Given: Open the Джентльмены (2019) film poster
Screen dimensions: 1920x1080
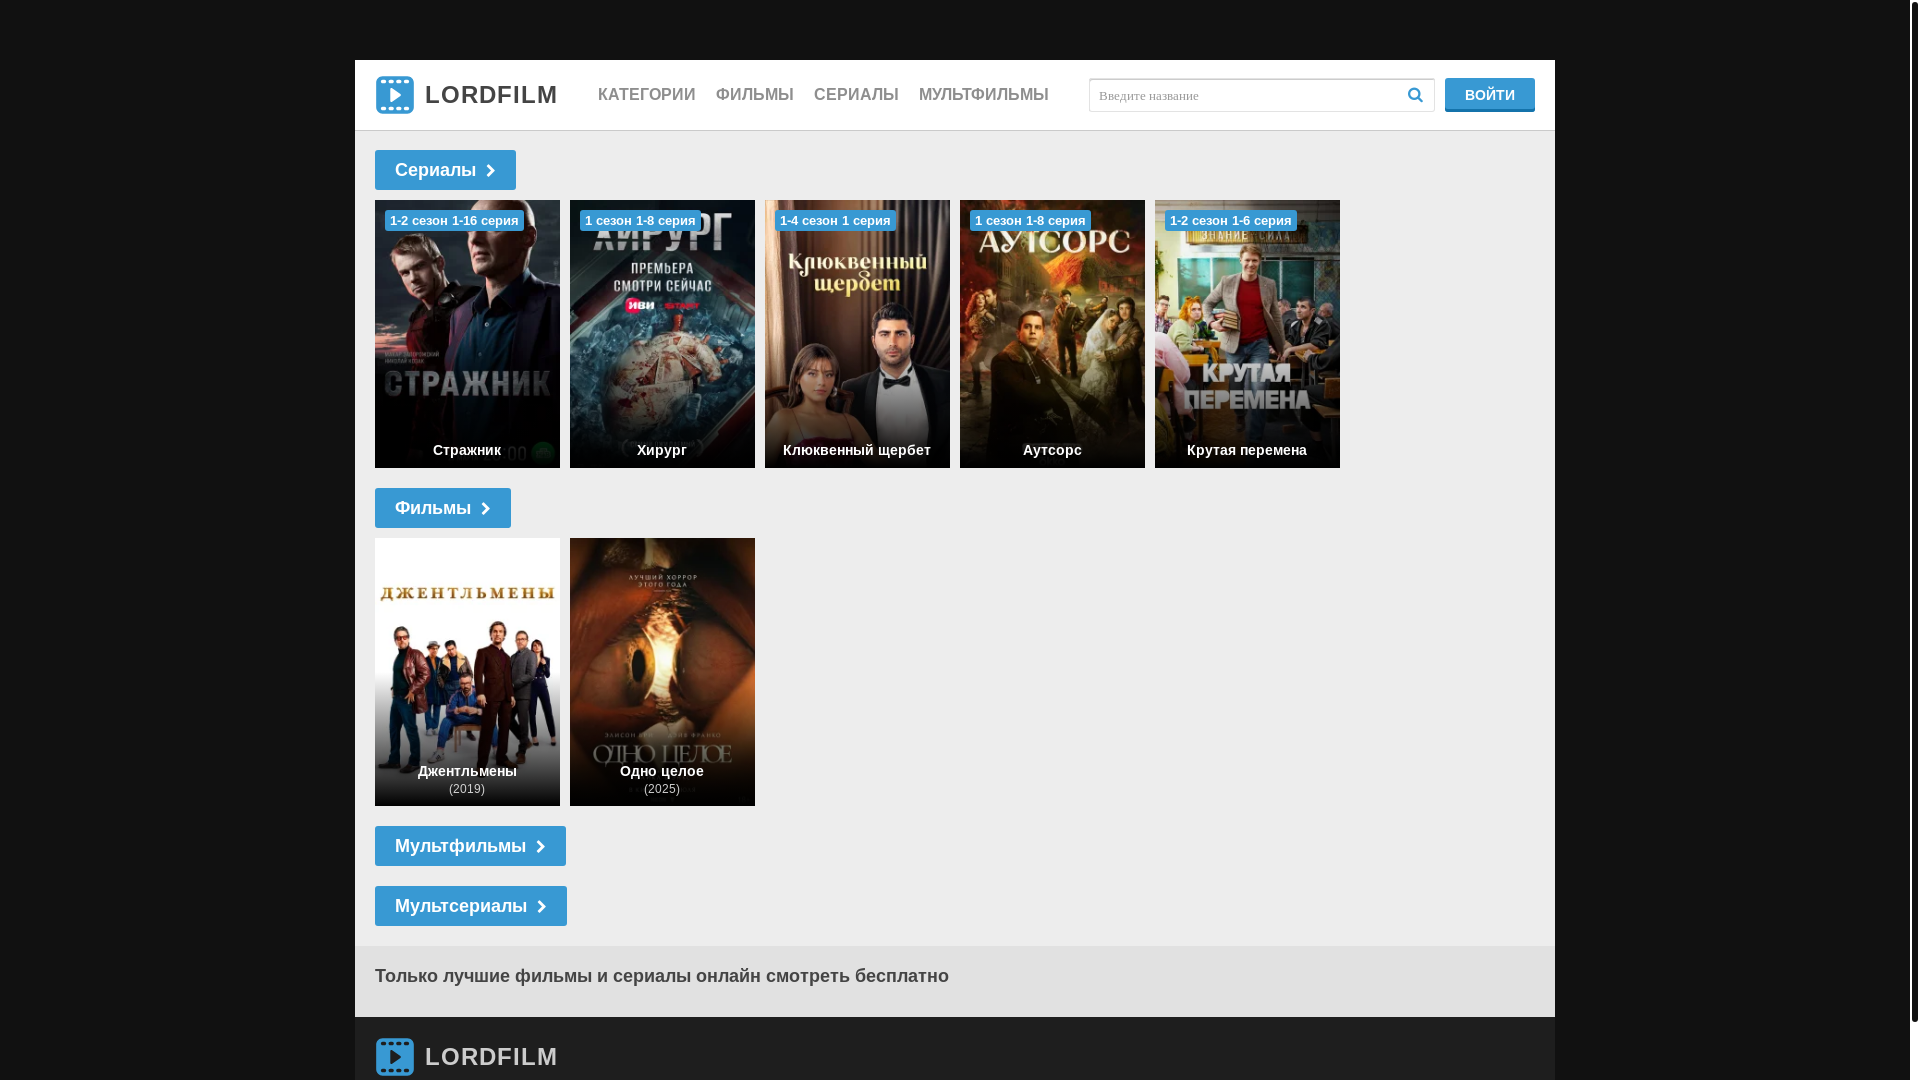Looking at the screenshot, I should pos(467,672).
